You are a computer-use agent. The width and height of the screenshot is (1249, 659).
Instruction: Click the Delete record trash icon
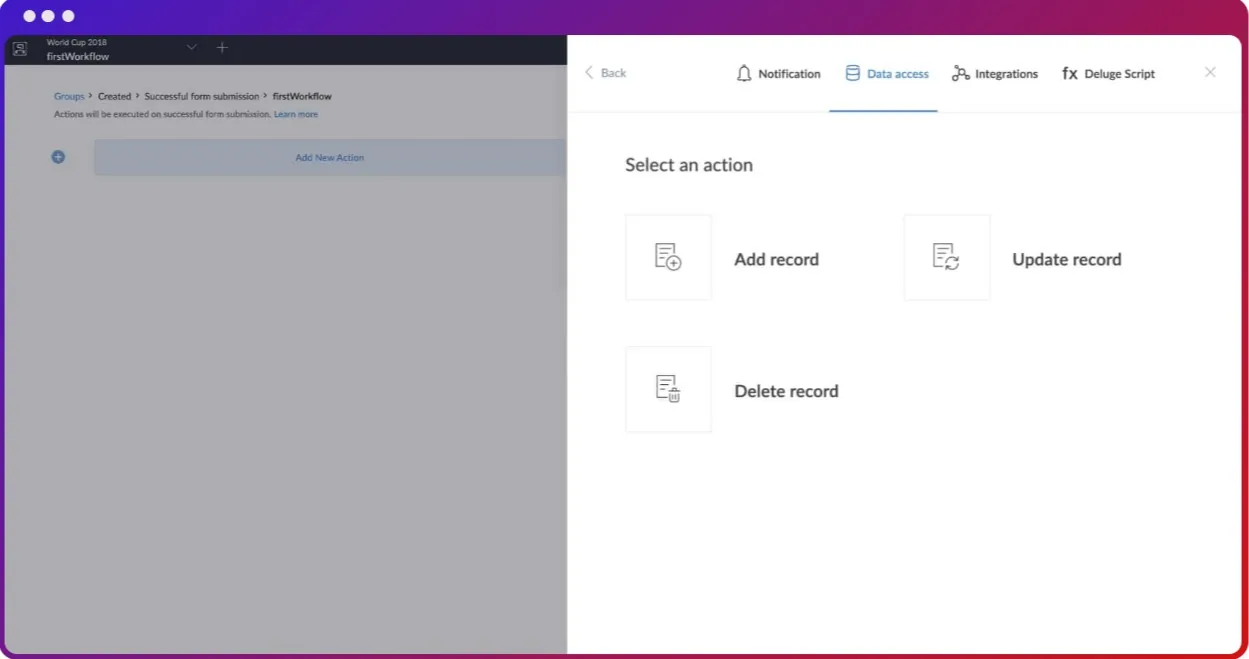668,389
